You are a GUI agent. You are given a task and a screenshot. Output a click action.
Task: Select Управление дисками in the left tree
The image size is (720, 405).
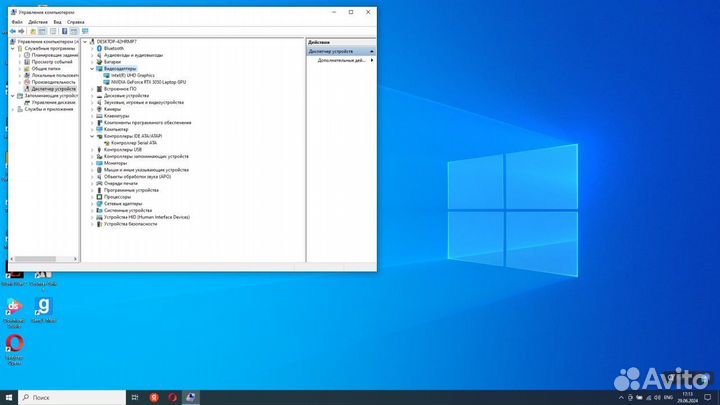54,102
